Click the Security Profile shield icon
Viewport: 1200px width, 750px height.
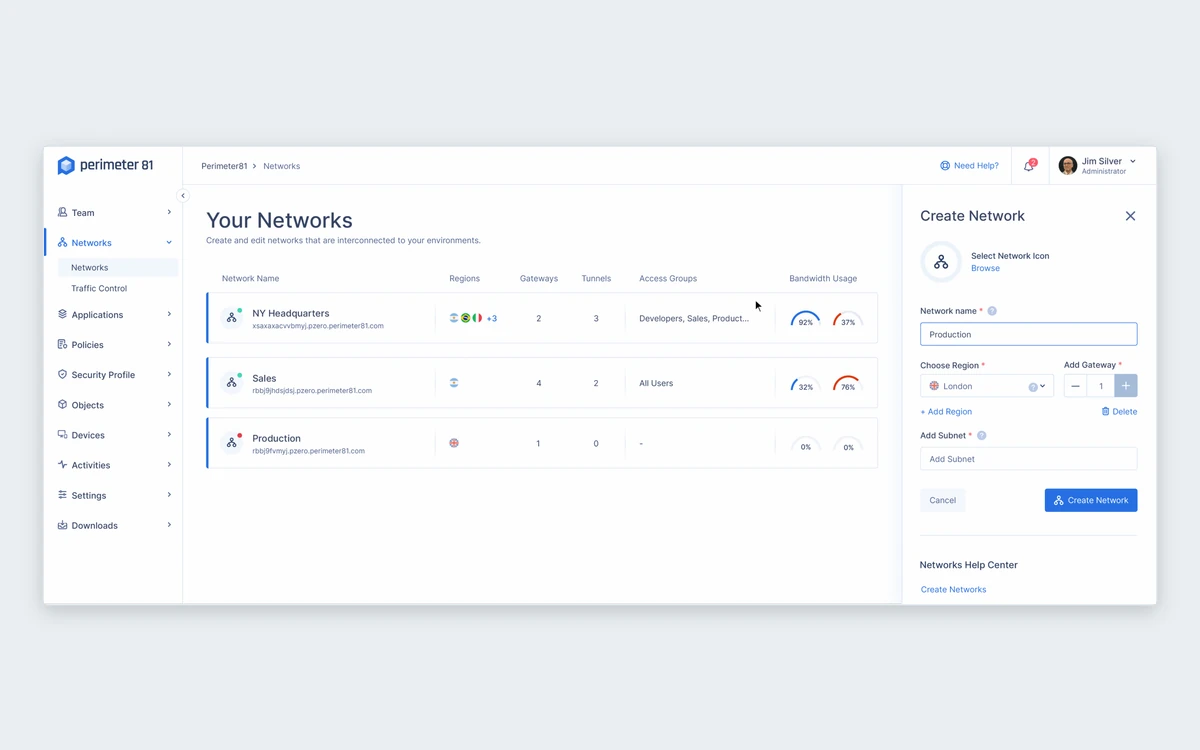(62, 374)
